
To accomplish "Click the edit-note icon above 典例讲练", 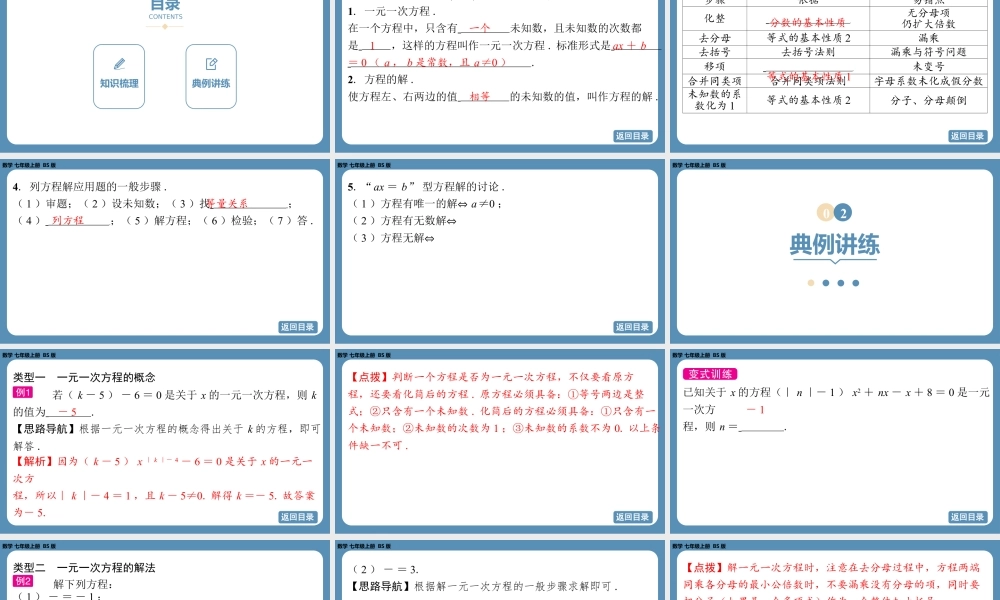I will (211, 63).
